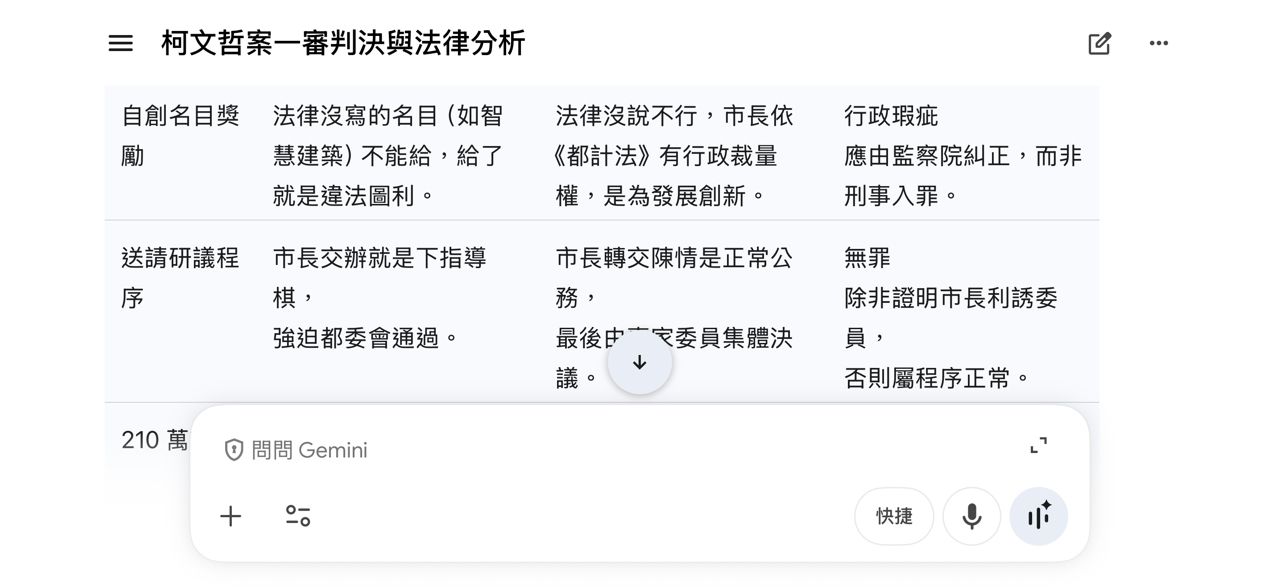This screenshot has width=1280, height=587.
Task: Type in the 問問 Gemini input field
Action: click(x=600, y=450)
